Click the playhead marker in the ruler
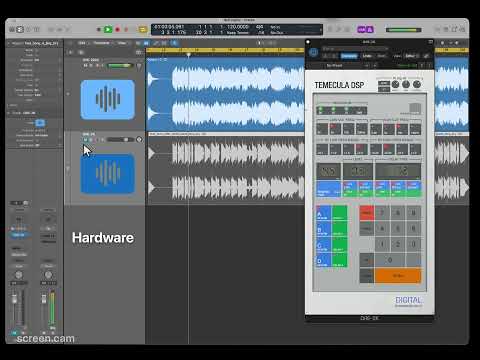Viewport: 480px width, 360px height. click(x=189, y=54)
